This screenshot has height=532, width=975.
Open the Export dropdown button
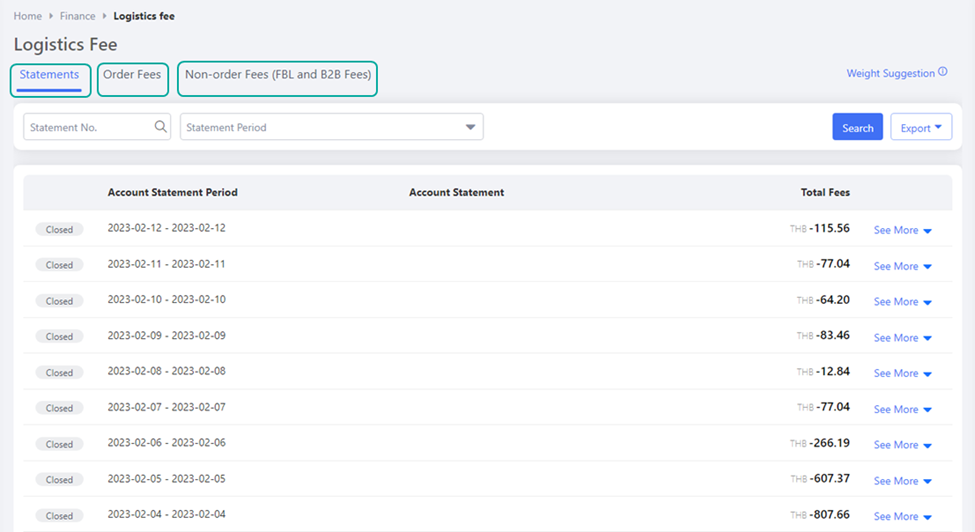click(x=920, y=128)
